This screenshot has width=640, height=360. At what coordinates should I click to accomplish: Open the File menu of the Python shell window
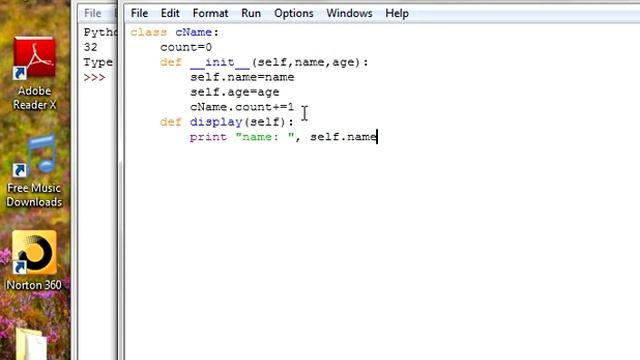tap(93, 13)
